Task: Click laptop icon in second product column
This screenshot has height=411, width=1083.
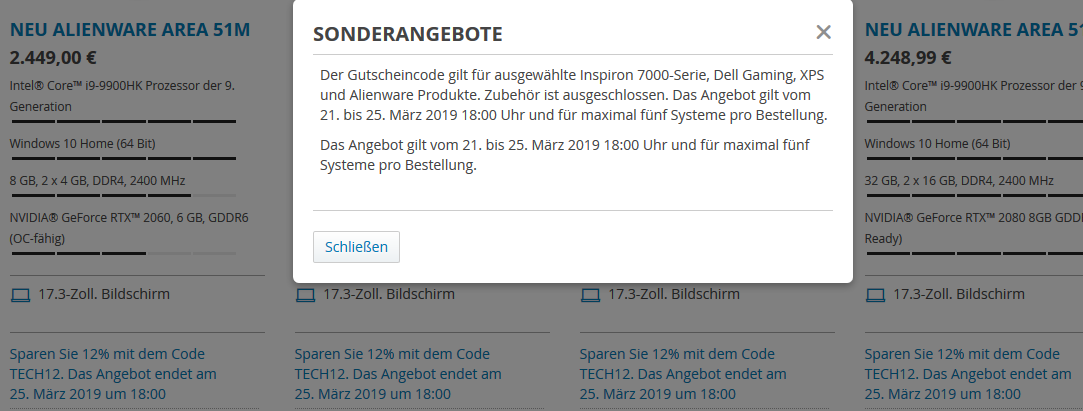Action: [305, 295]
